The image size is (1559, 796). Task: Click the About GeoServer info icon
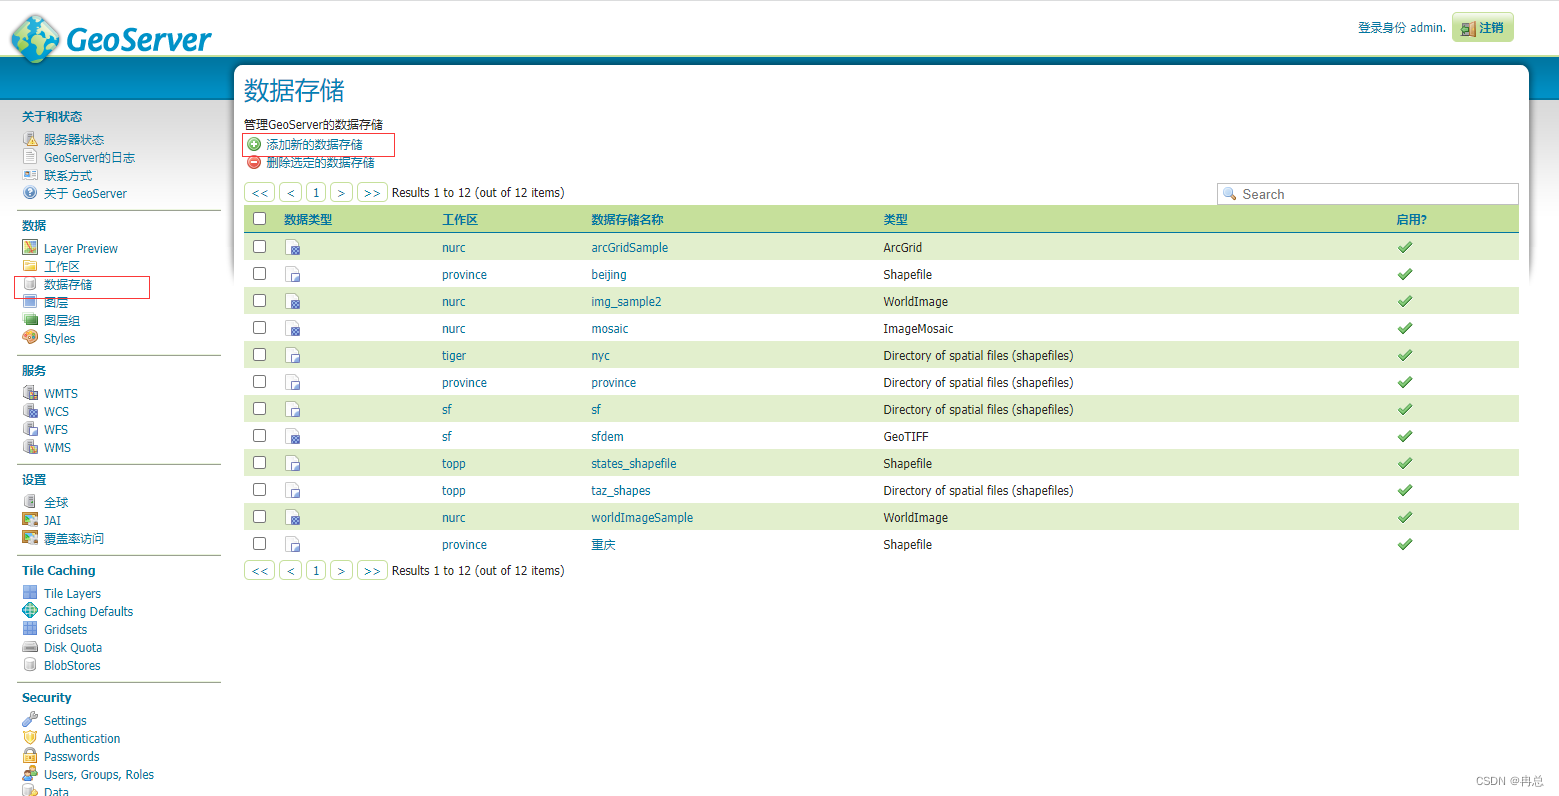tap(30, 193)
